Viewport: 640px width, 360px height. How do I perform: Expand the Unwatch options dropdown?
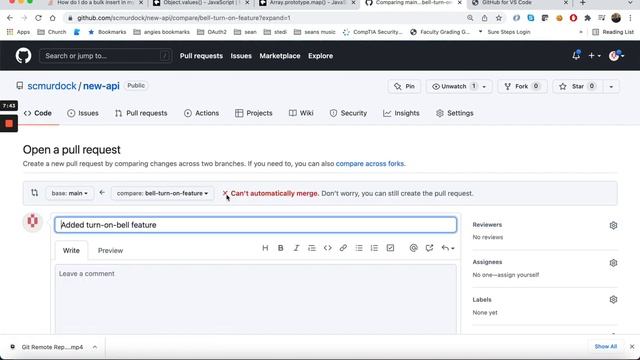tap(484, 87)
